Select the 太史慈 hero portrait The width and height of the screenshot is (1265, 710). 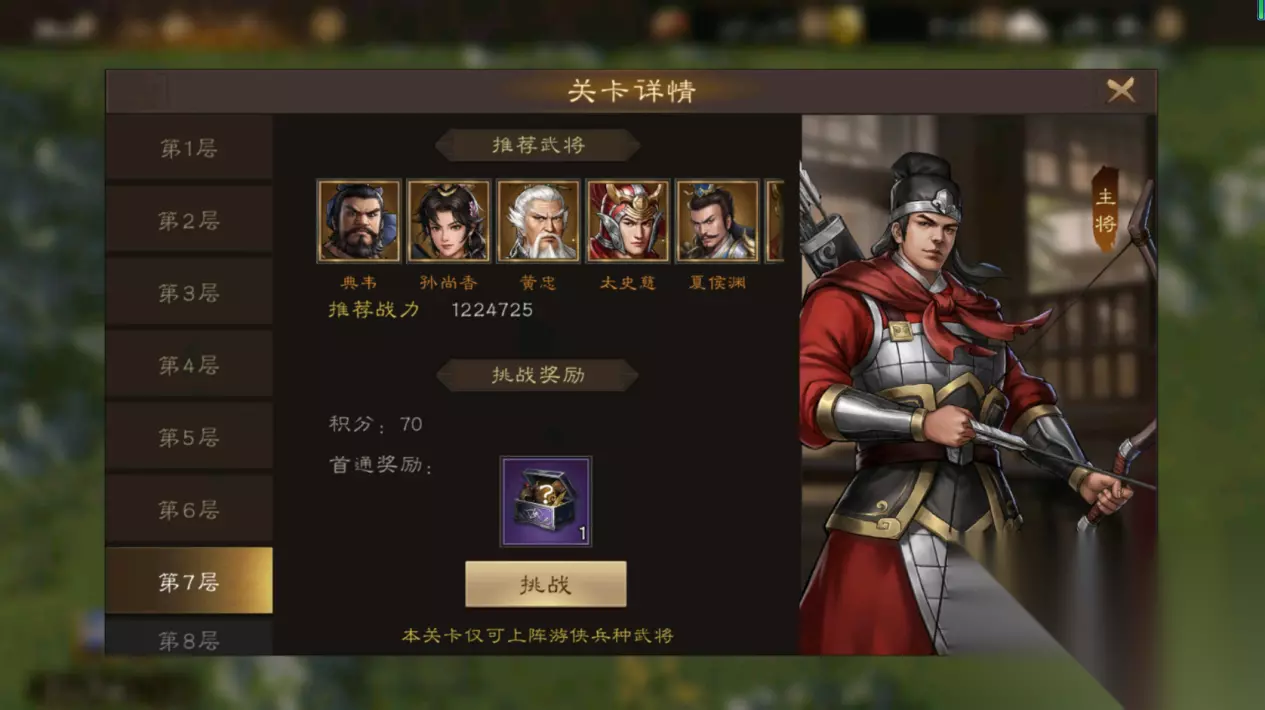pos(628,221)
